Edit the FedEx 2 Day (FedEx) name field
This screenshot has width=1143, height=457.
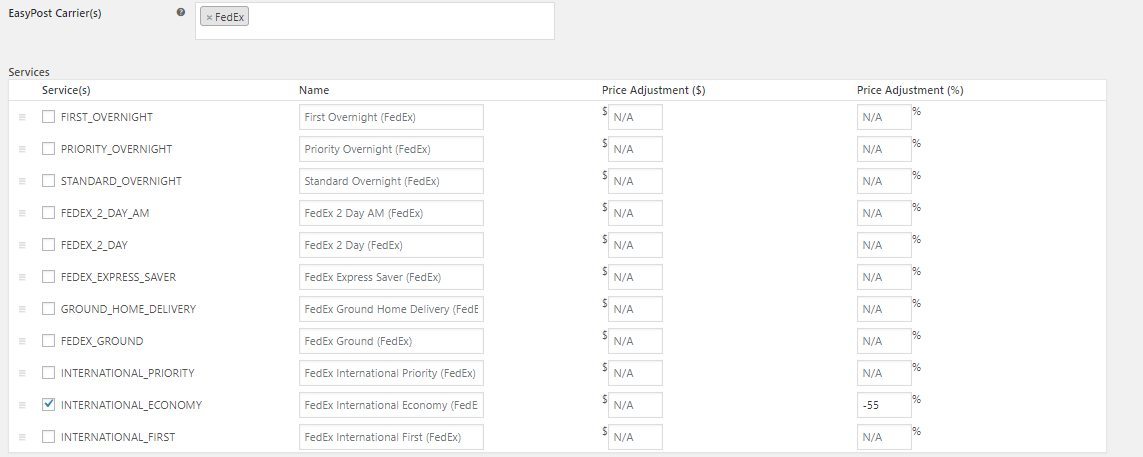391,245
